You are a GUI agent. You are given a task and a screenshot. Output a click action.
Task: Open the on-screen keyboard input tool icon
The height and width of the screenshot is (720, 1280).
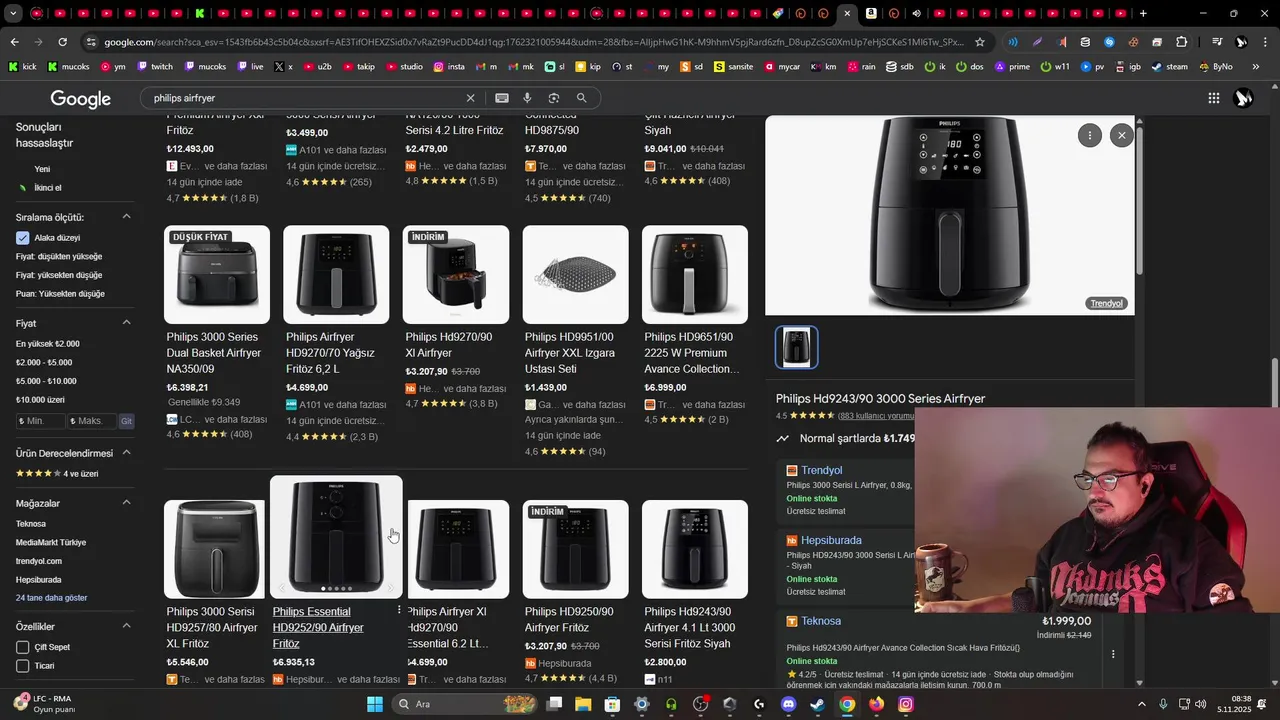(x=502, y=98)
